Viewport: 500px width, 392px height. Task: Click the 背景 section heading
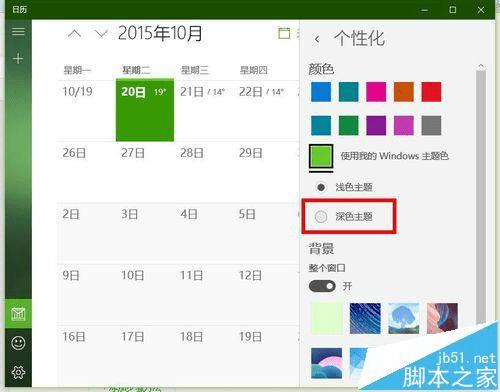click(321, 249)
